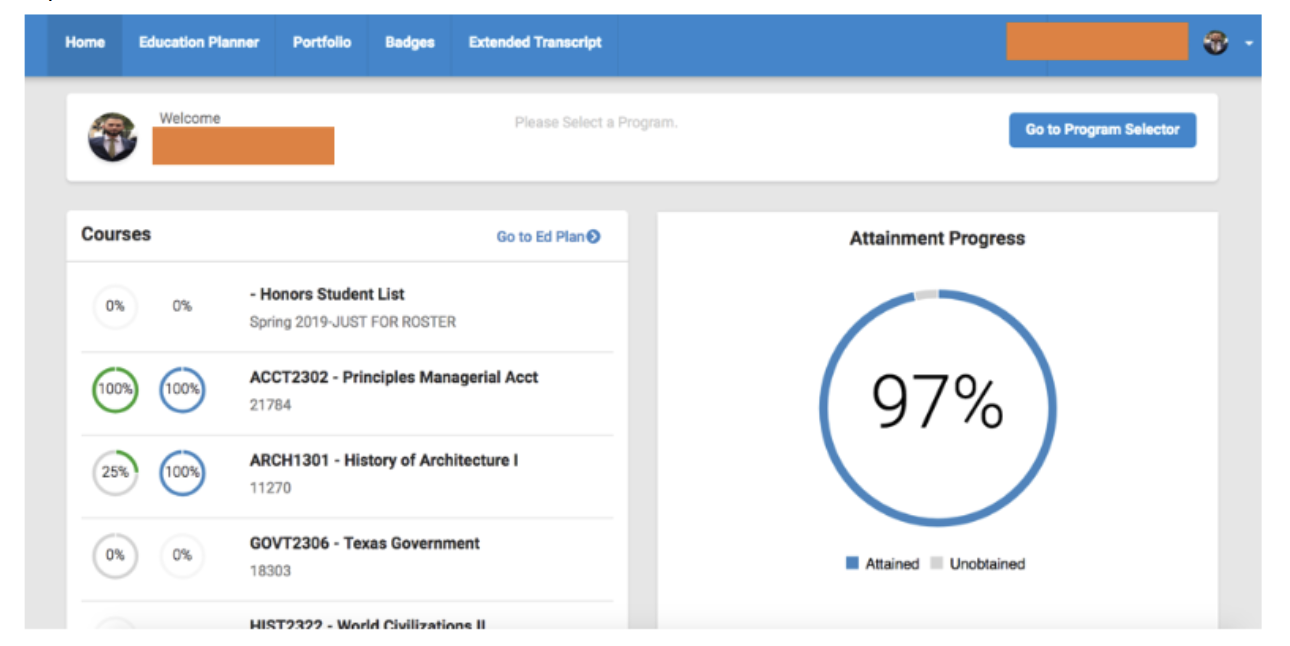Click the user avatar in top navigation bar

pyautogui.click(x=1215, y=43)
